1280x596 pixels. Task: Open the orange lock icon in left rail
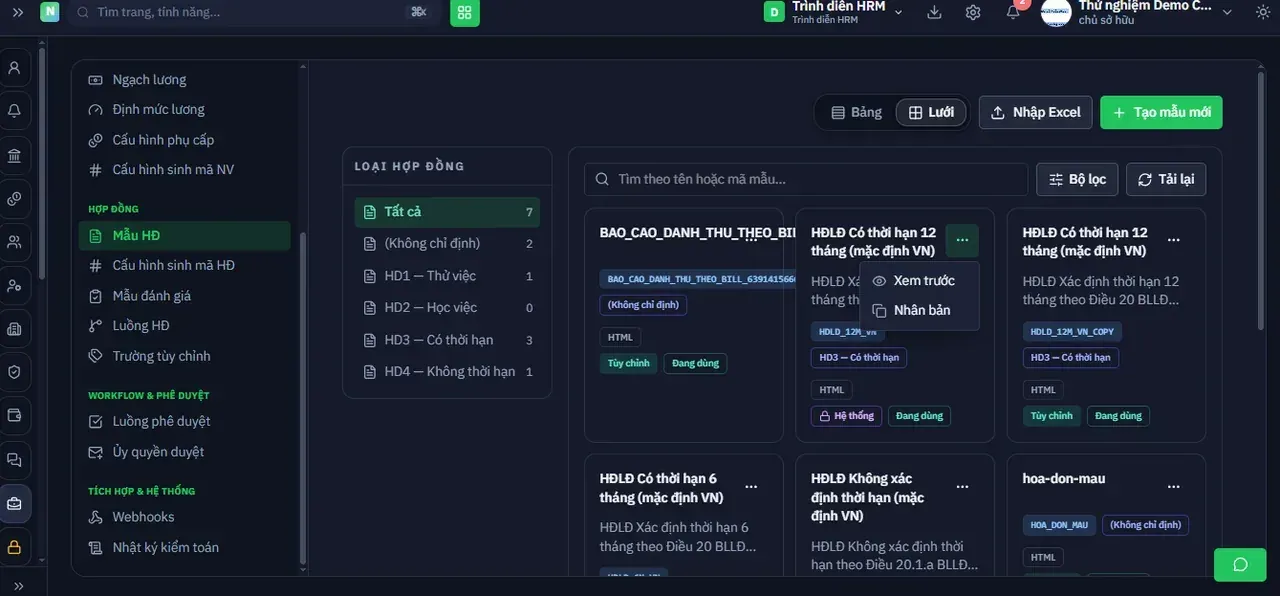15,547
